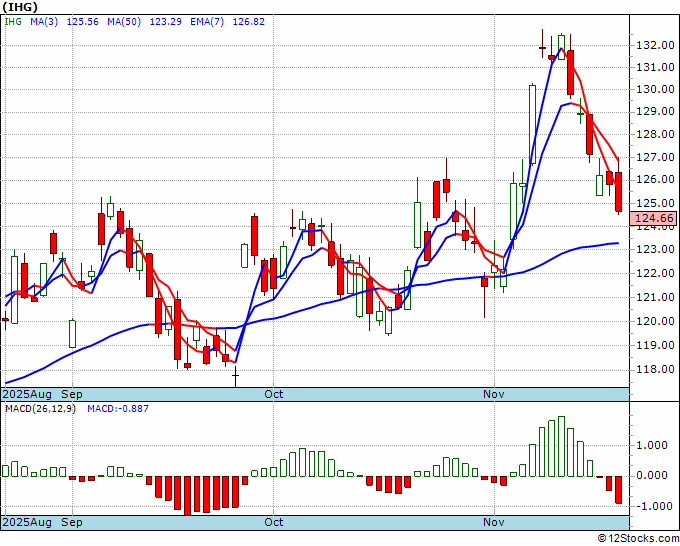Click the 0.000 MACD axis label
Image resolution: width=680 pixels, height=546 pixels.
[652, 476]
